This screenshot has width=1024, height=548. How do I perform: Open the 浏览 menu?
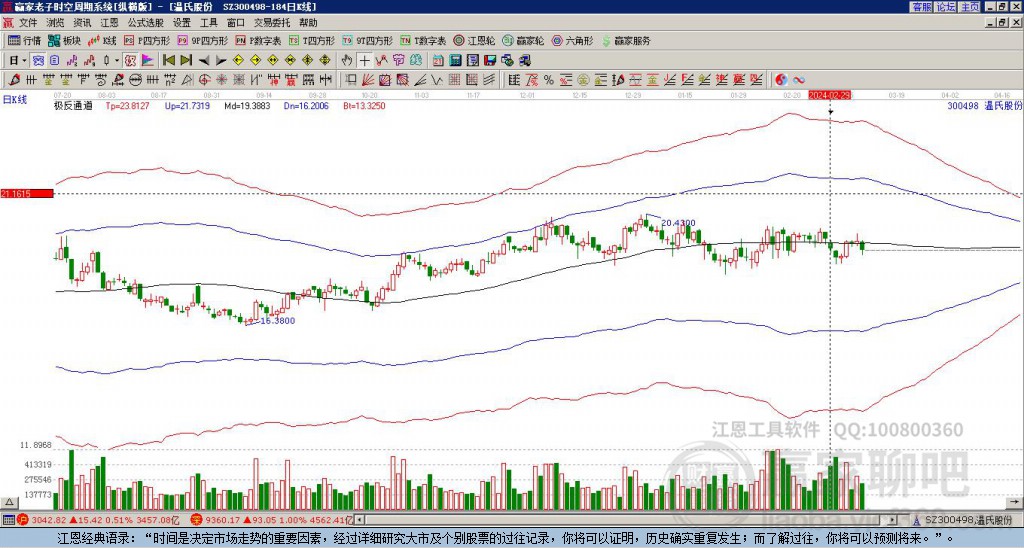click(56, 23)
